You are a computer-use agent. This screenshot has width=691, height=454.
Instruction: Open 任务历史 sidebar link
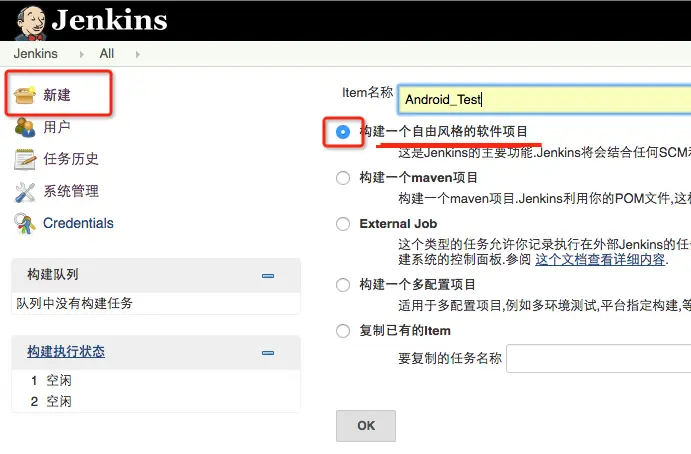(71, 159)
